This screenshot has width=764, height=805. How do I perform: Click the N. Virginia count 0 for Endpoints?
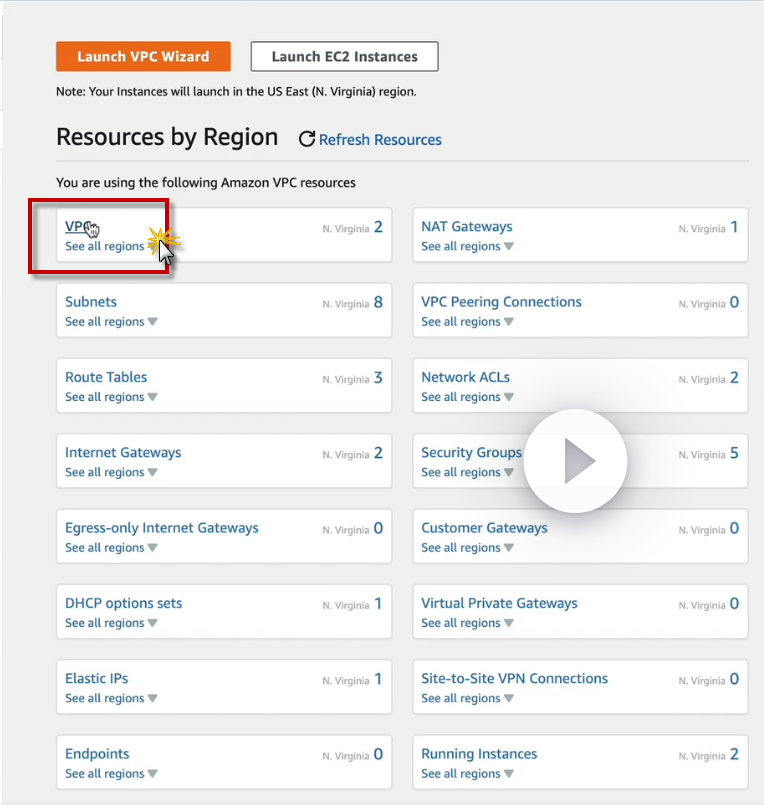378,755
